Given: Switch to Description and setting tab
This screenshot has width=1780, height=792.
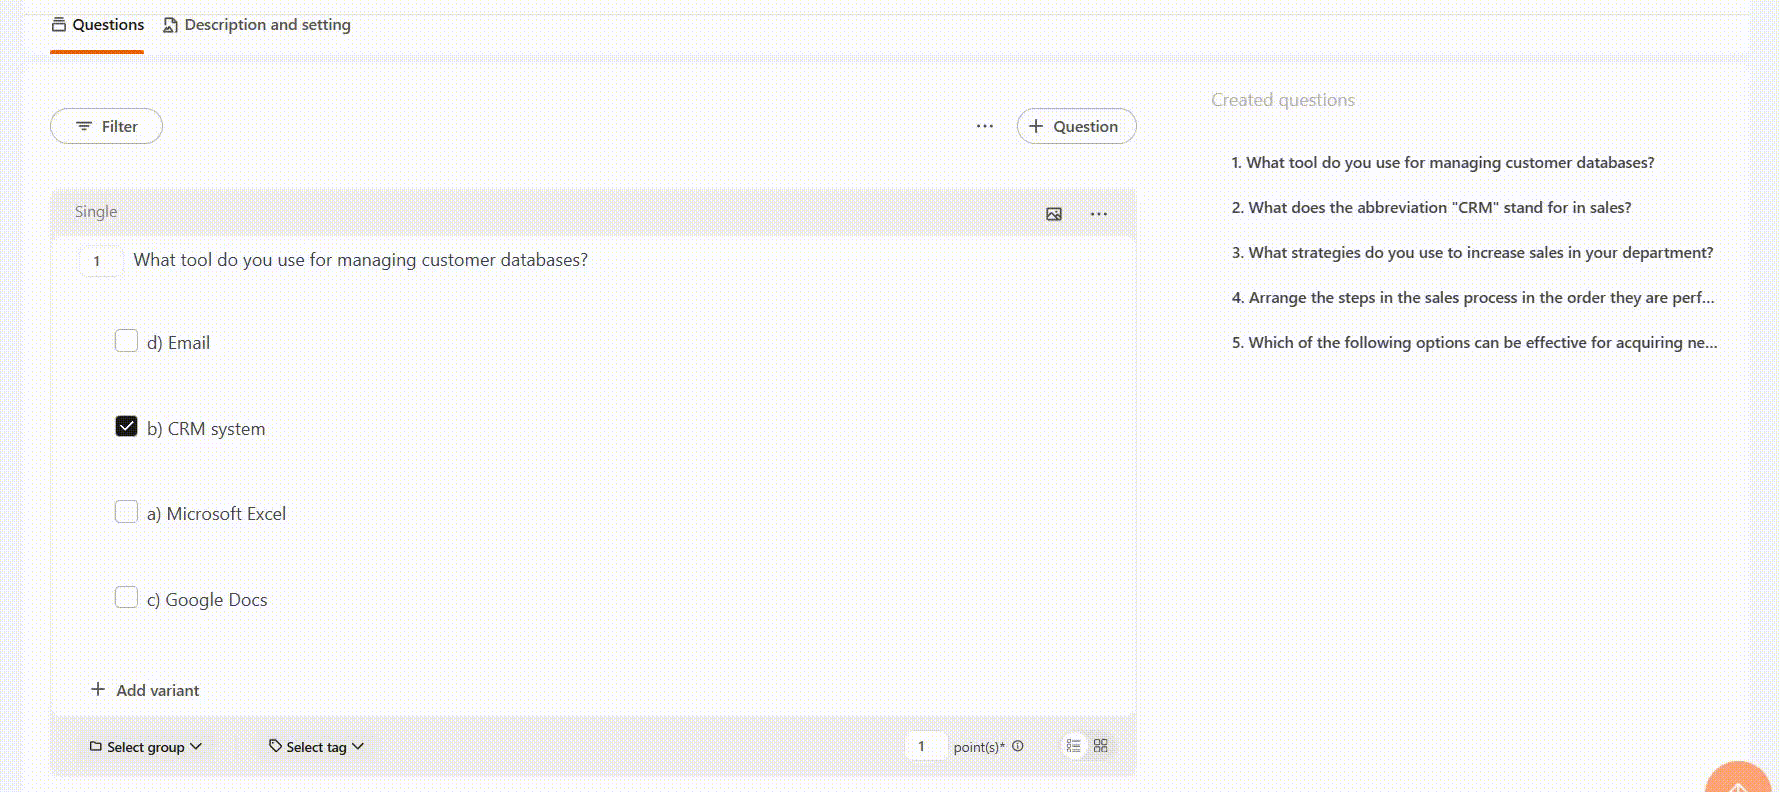Looking at the screenshot, I should point(257,25).
